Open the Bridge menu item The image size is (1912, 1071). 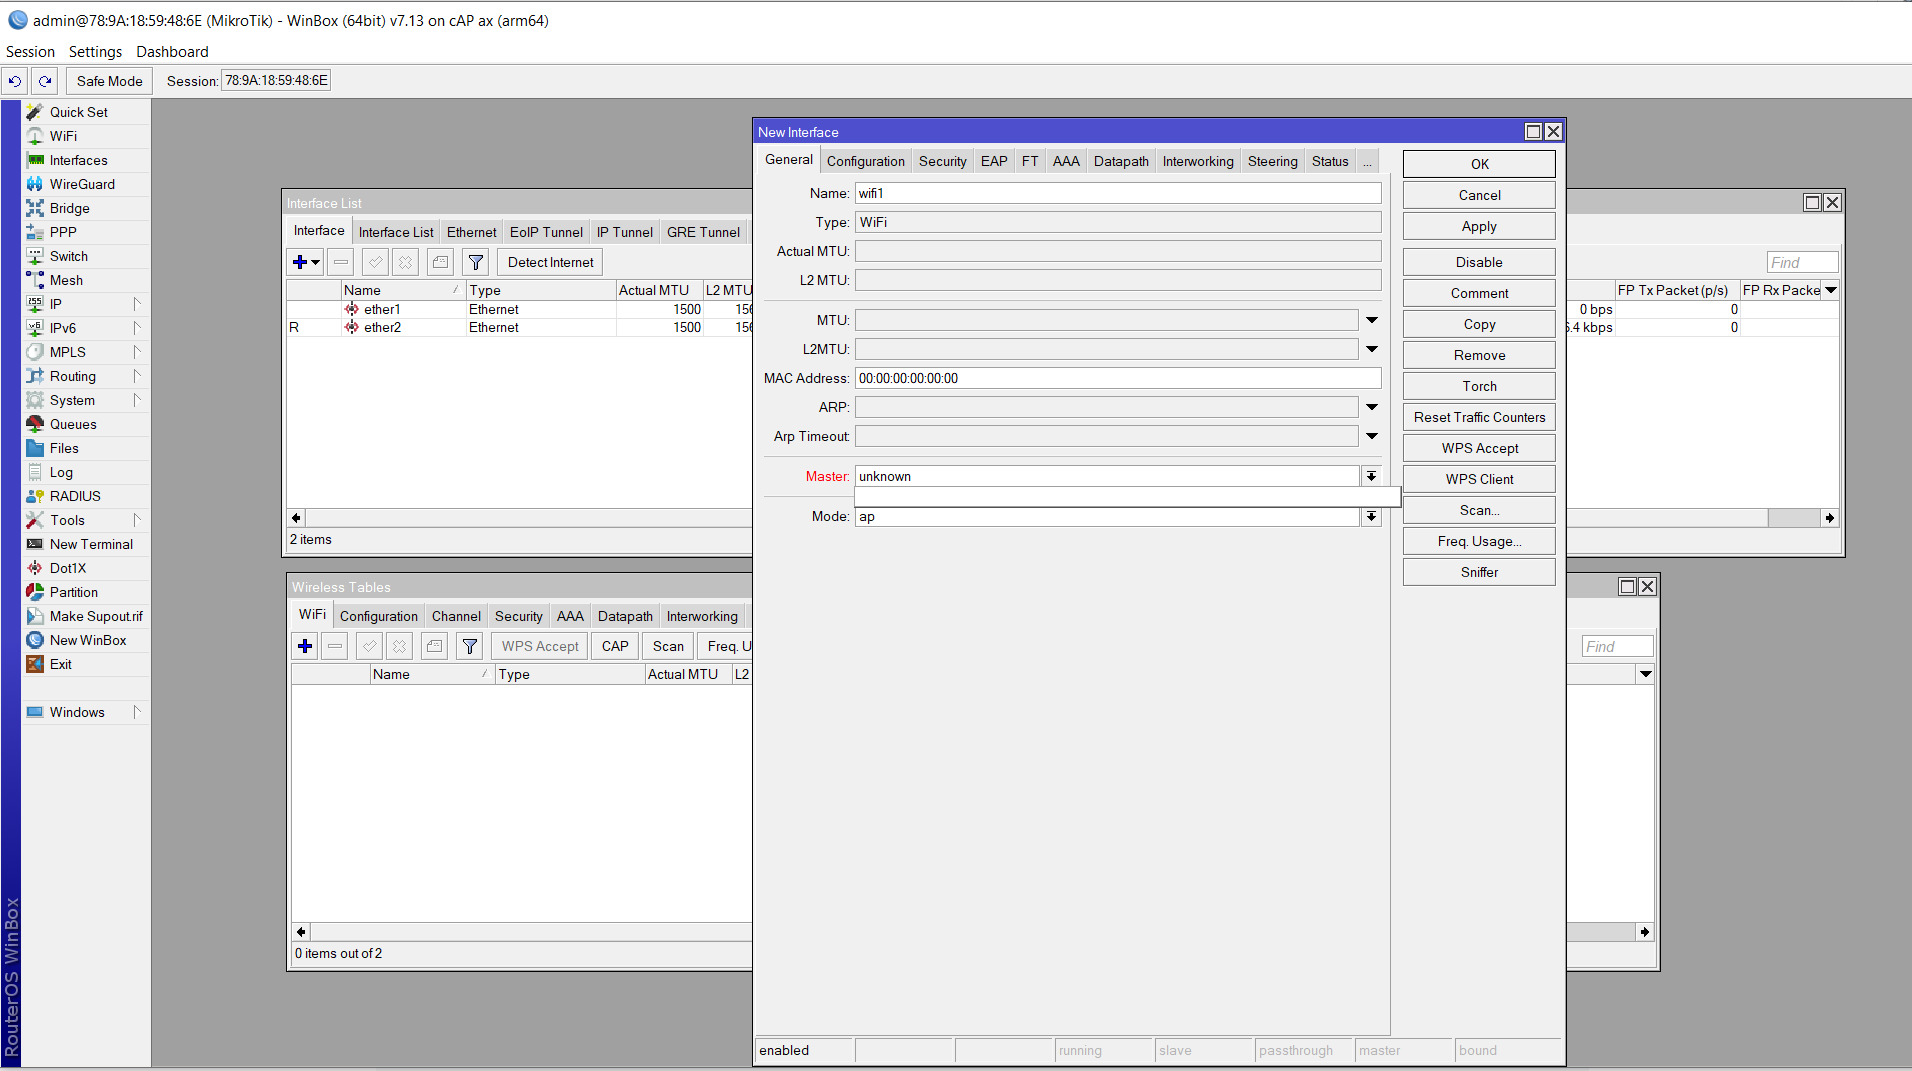pyautogui.click(x=69, y=208)
